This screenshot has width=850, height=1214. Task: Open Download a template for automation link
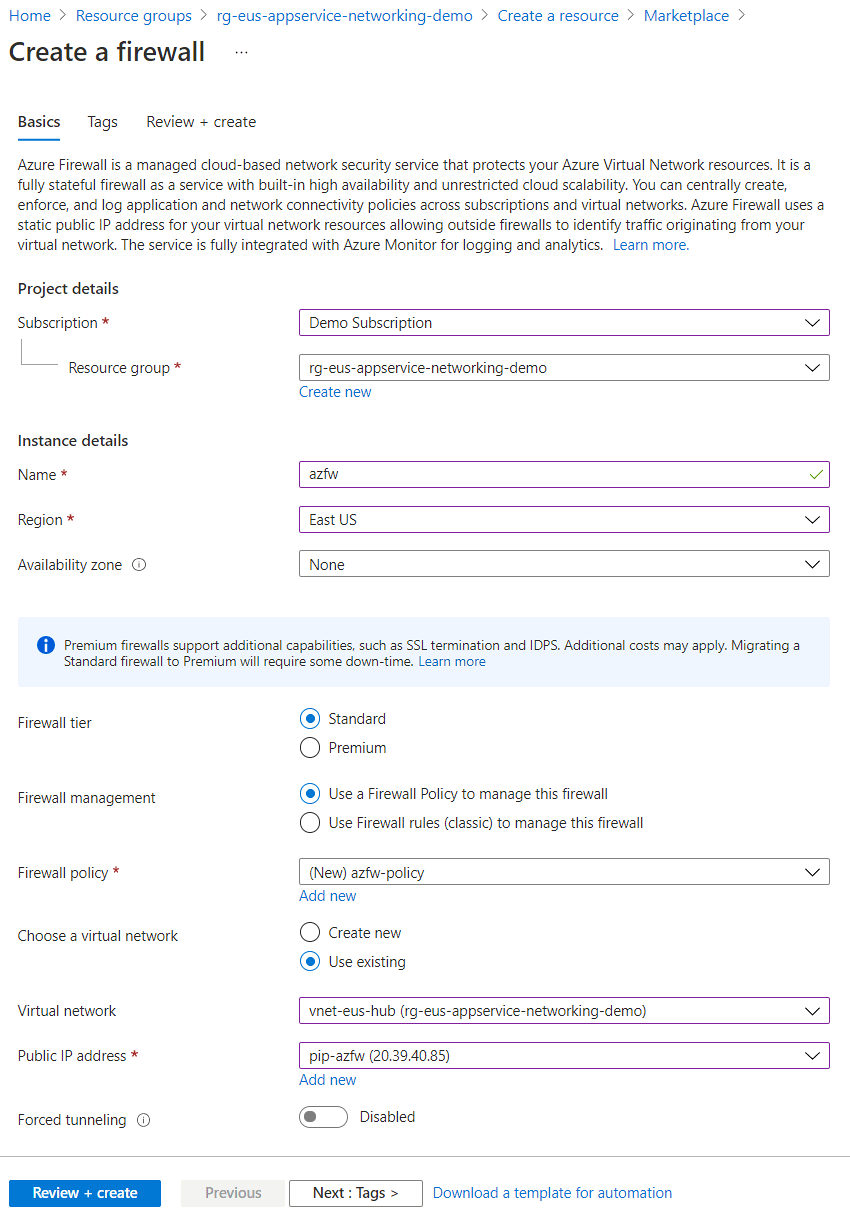(552, 1193)
